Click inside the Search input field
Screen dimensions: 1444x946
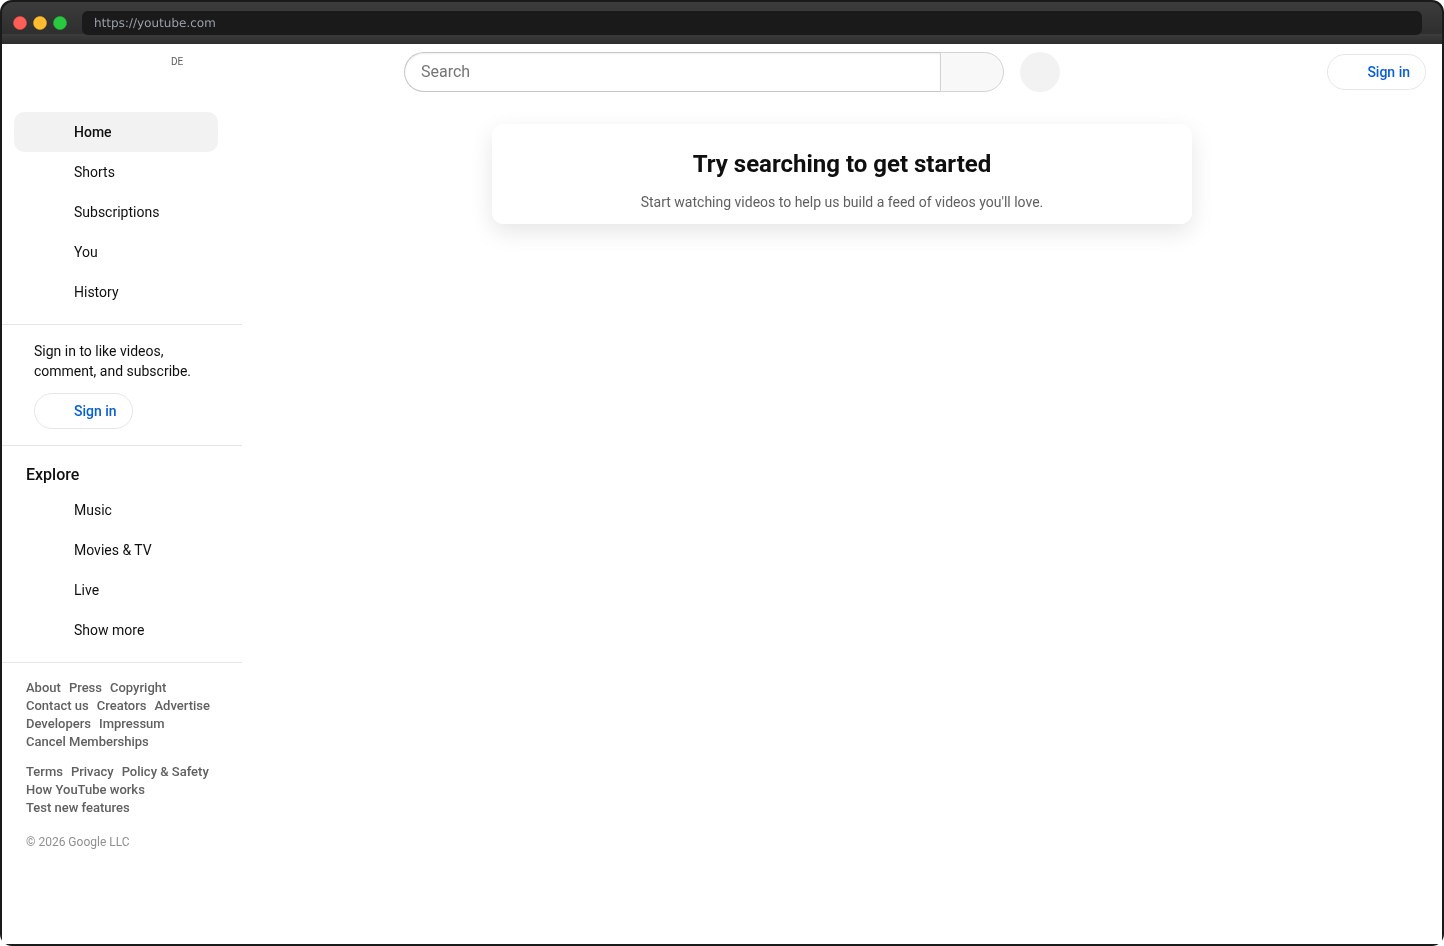coord(670,71)
